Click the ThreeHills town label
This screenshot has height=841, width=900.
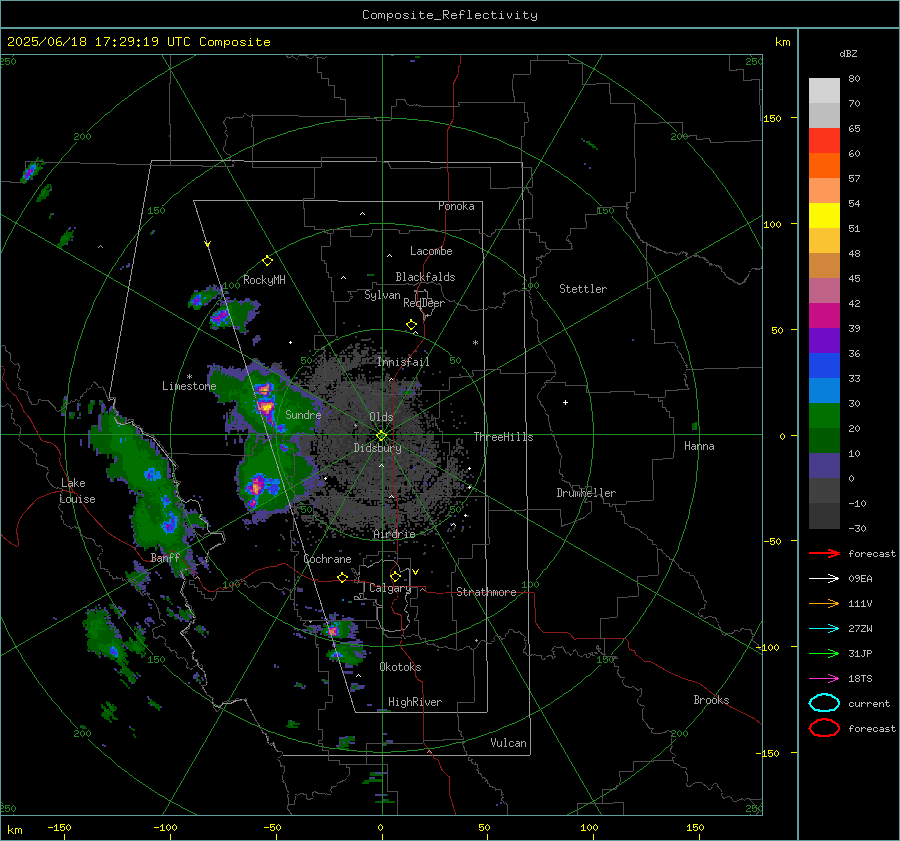click(x=503, y=437)
